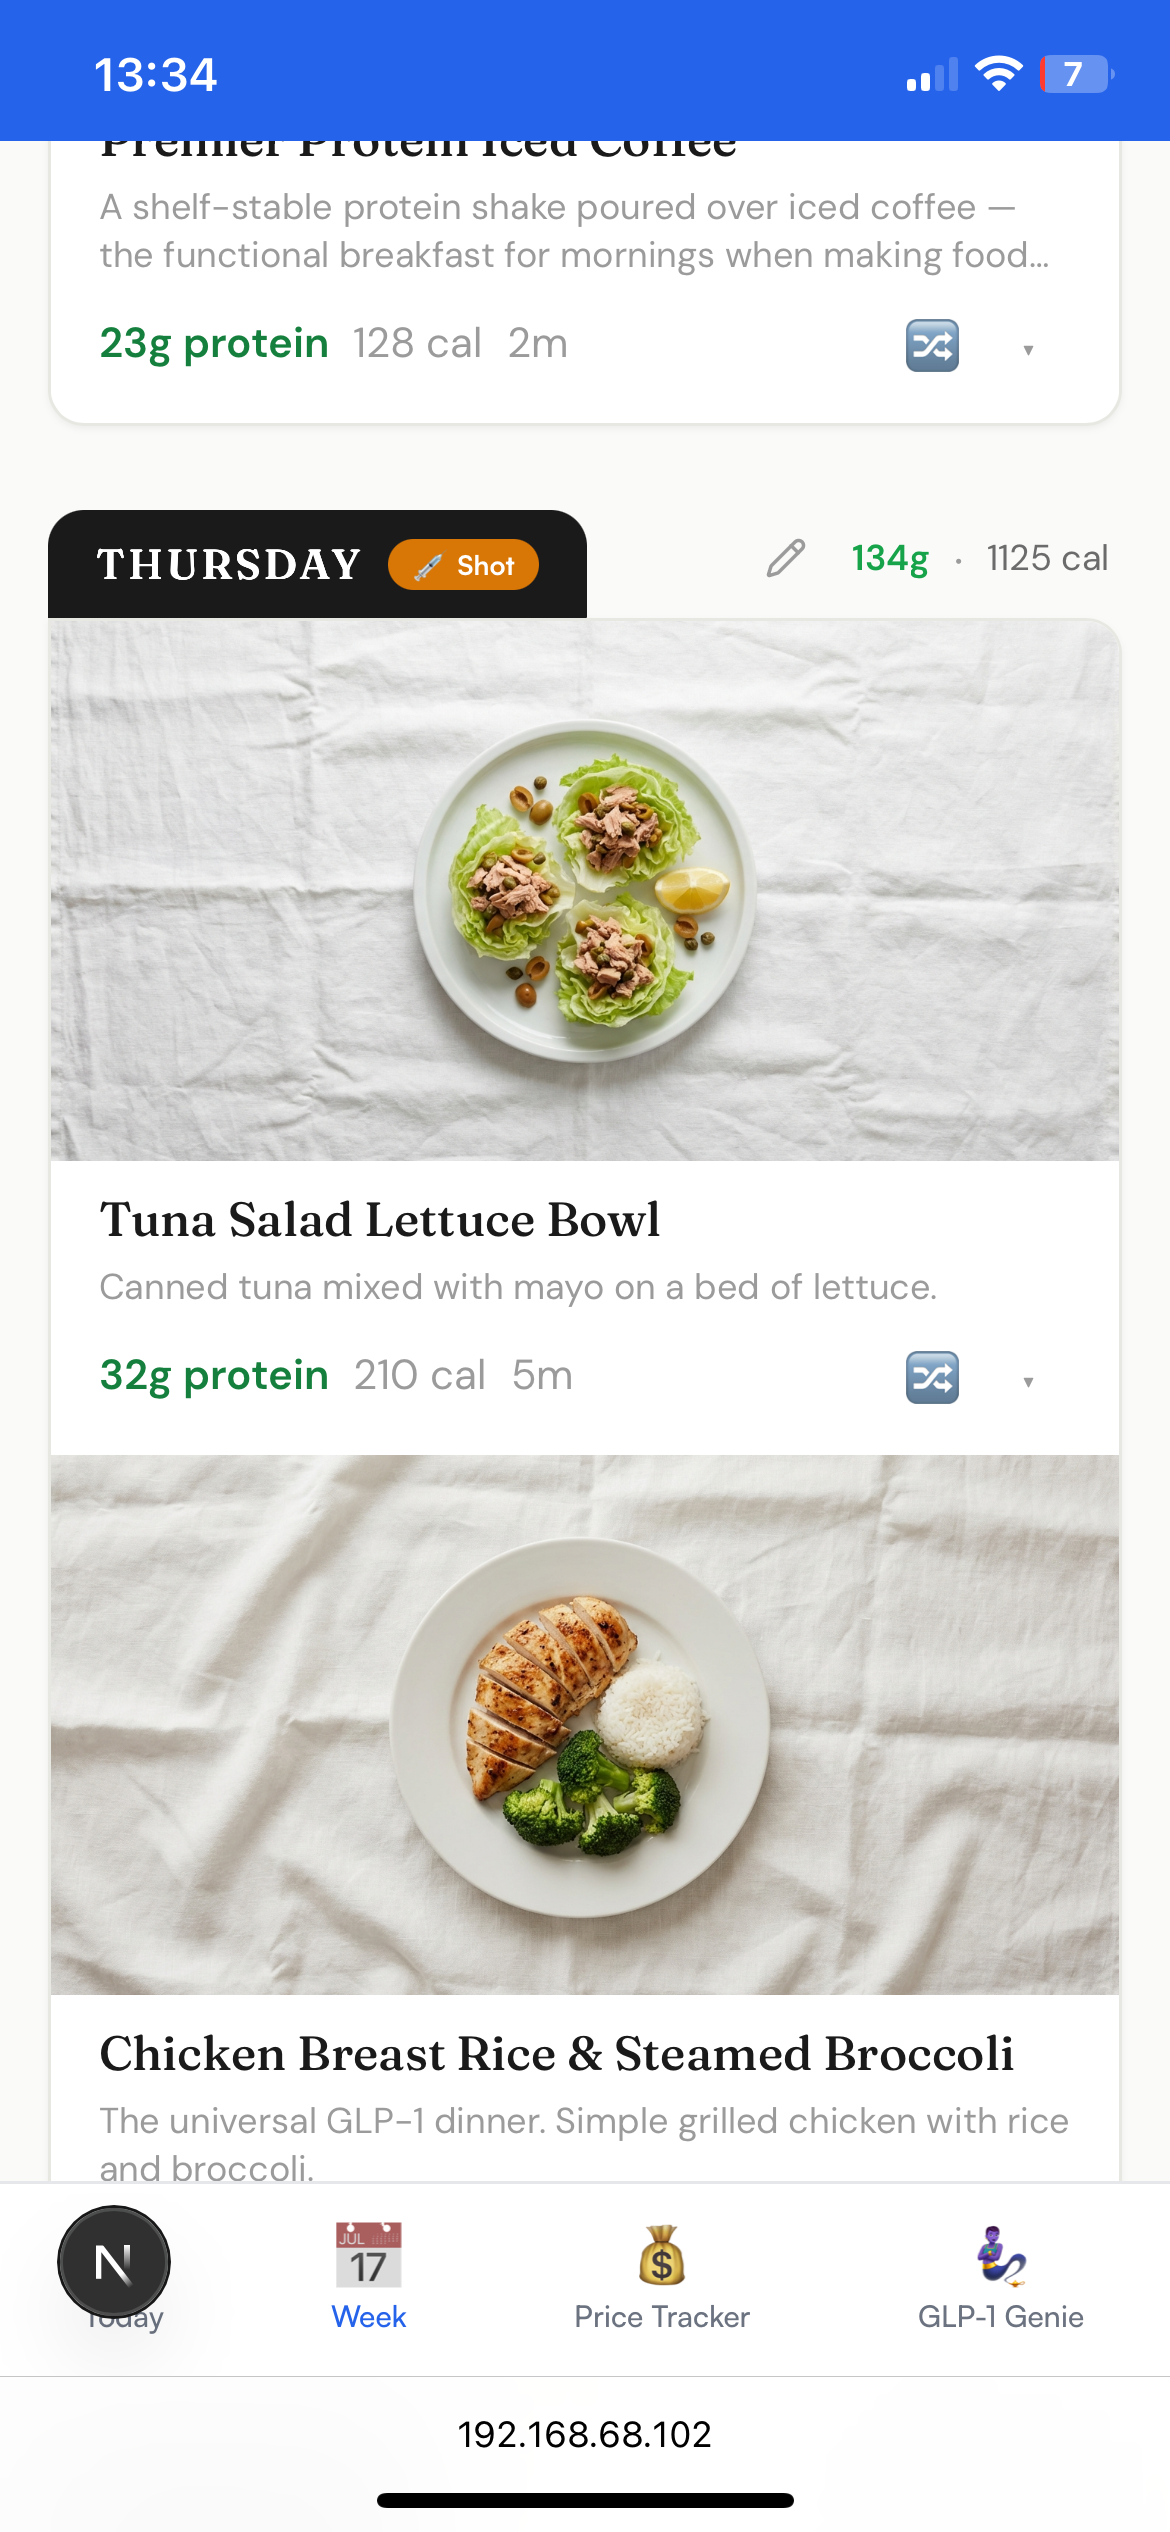Tap the syringe icon in Shot badge
This screenshot has width=1170, height=2532.
point(428,566)
